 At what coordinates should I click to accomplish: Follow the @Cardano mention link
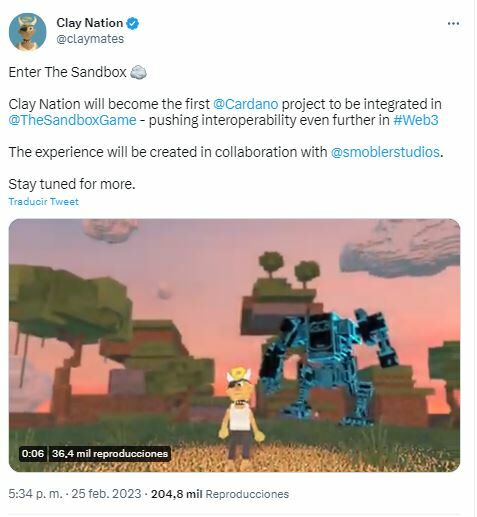click(x=245, y=104)
